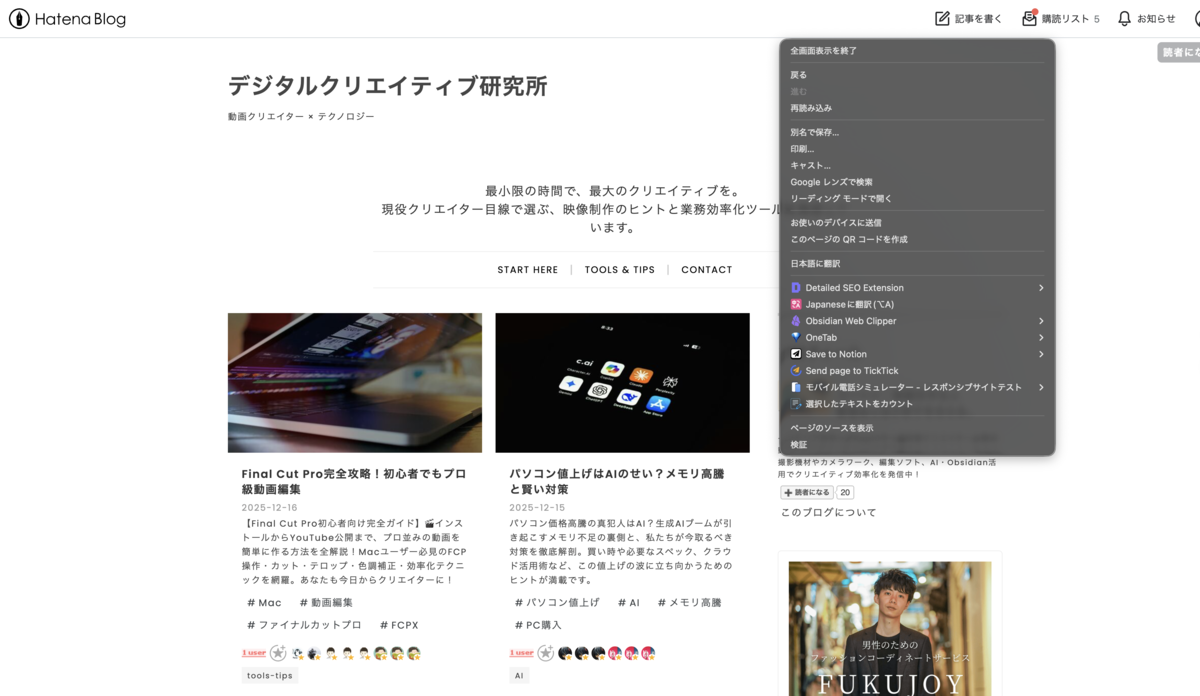Screen dimensions: 1200x696
Task: Click the Send page to TickTick icon
Action: point(795,370)
